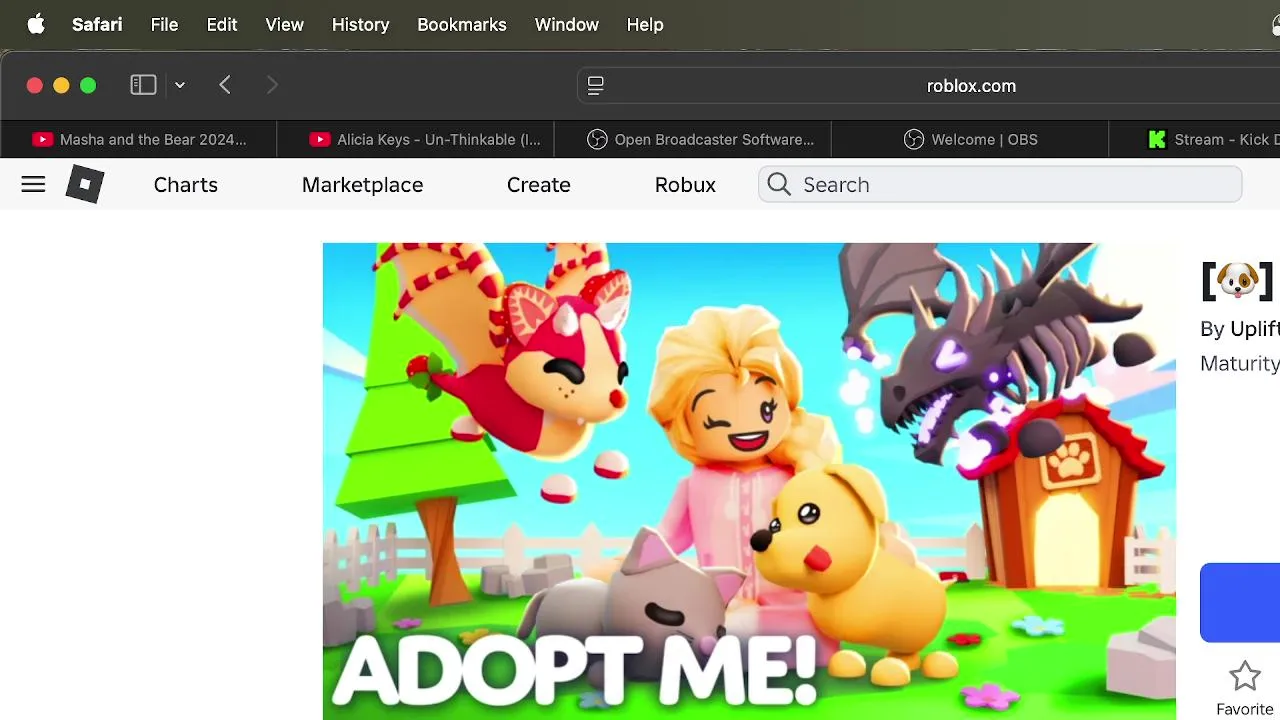Open the Marketplace page
This screenshot has height=720, width=1280.
tap(362, 185)
